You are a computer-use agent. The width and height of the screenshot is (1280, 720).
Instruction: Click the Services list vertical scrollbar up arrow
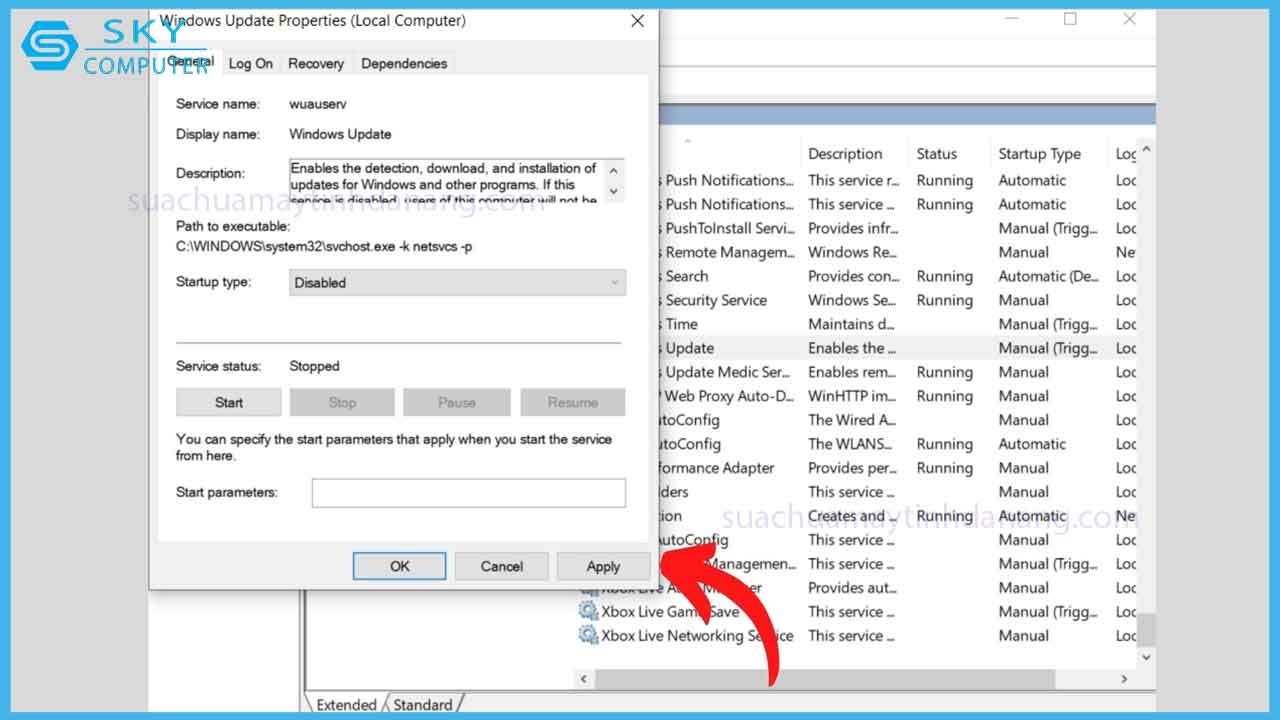tap(1146, 150)
